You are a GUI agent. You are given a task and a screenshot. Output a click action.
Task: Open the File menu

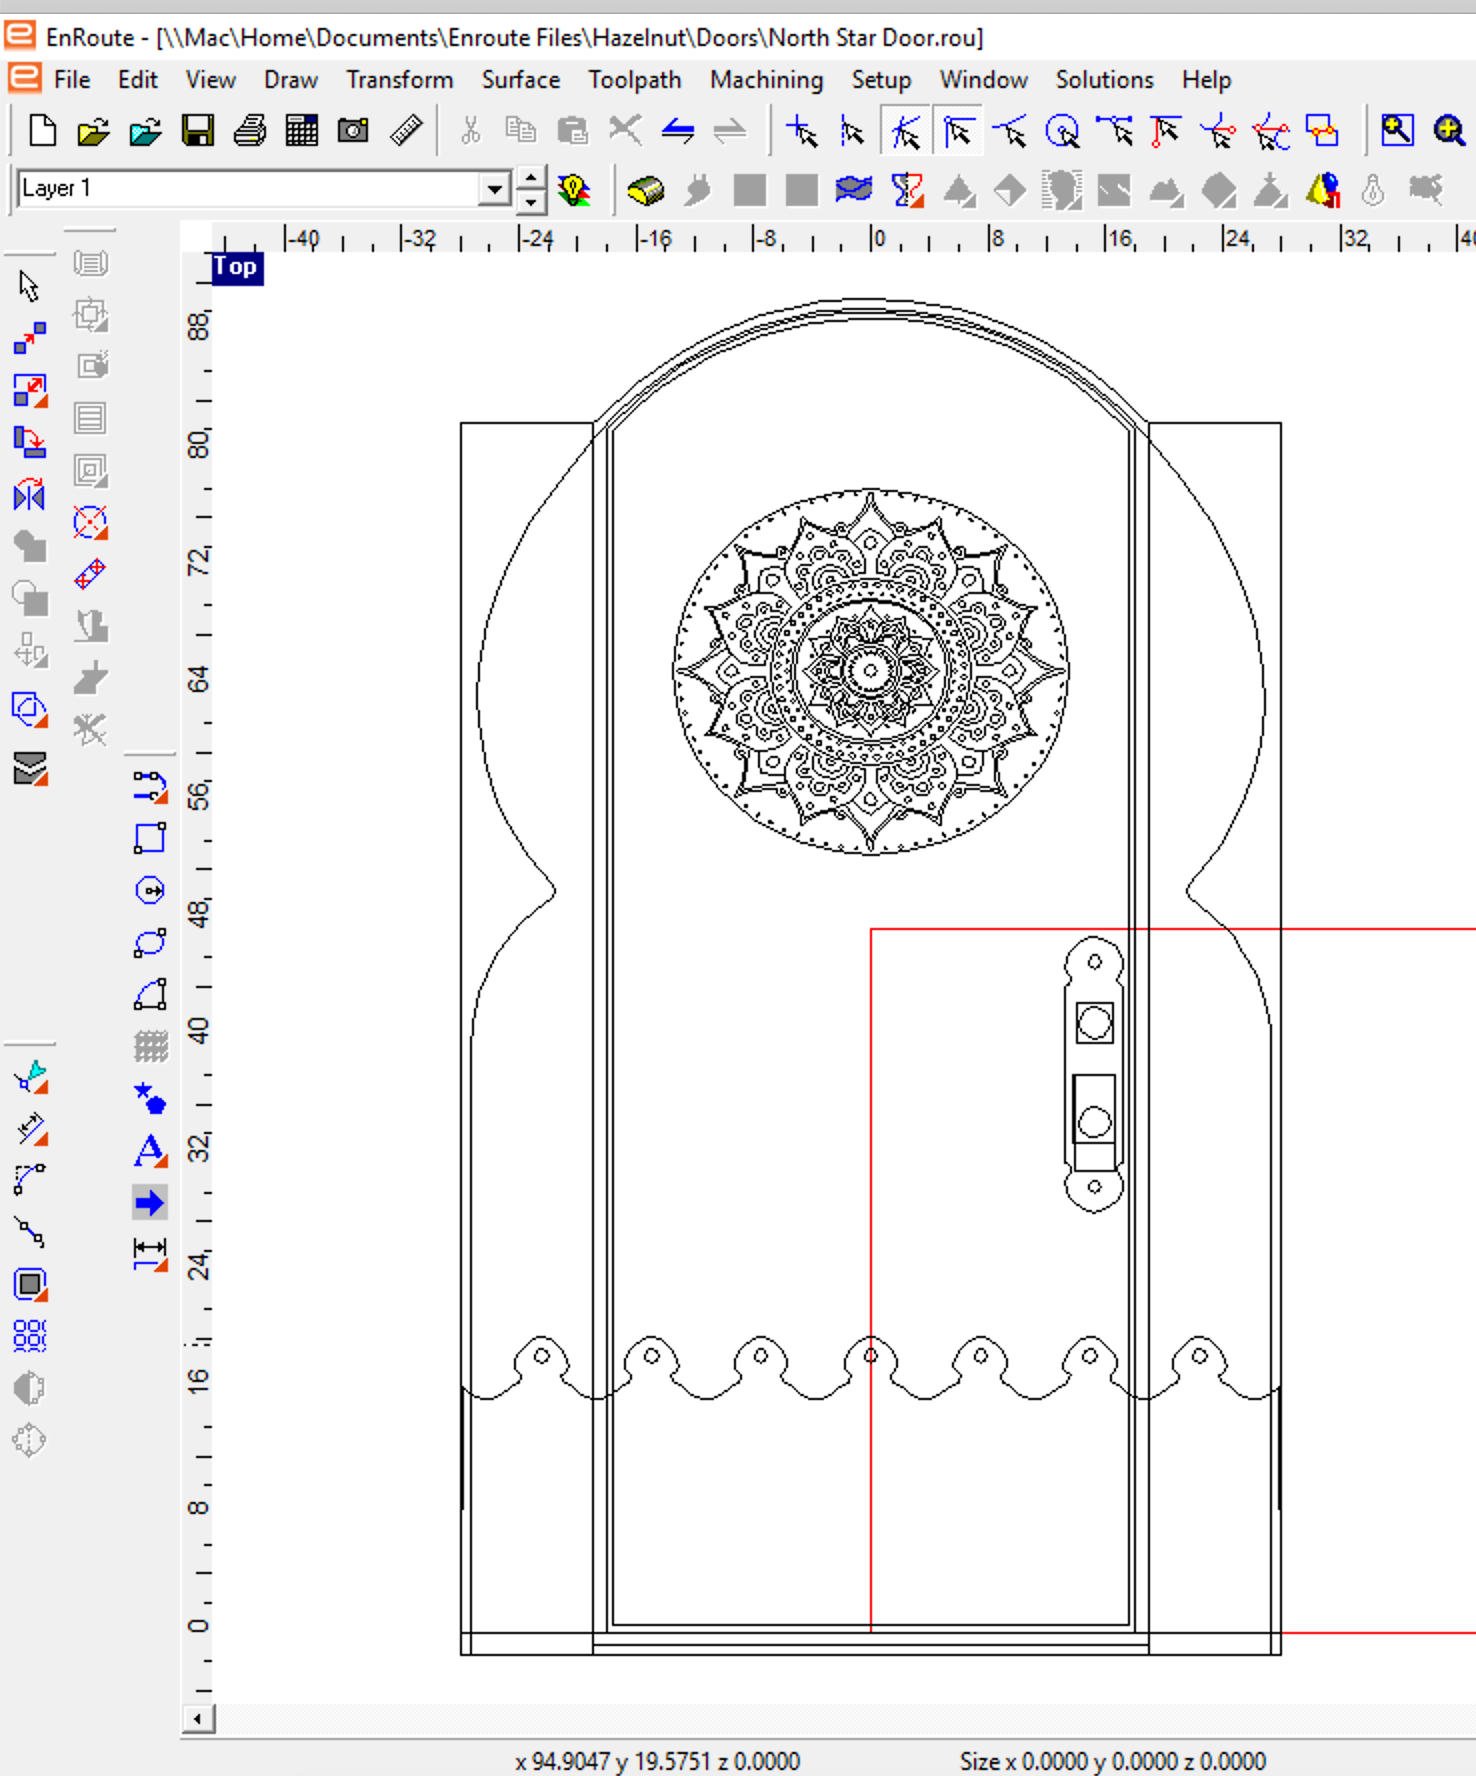coord(72,80)
